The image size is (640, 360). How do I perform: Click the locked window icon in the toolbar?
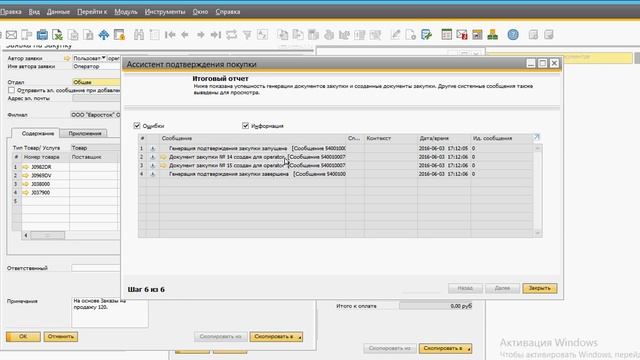pos(119,35)
